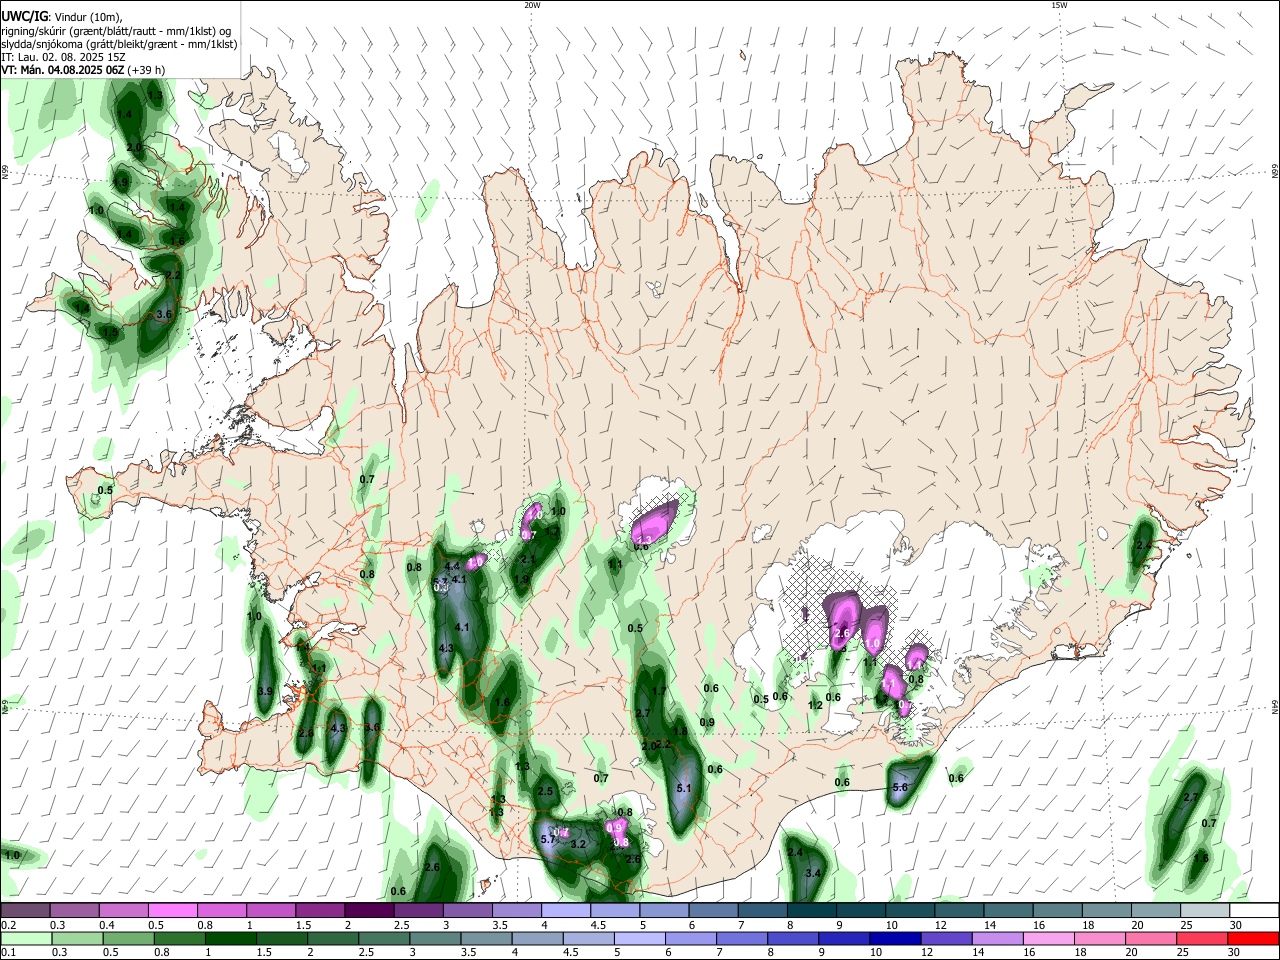Image resolution: width=1280 pixels, height=960 pixels.
Task: Pick the 0.2 mauve swatch in upper legend row
Action: pyautogui.click(x=25, y=910)
